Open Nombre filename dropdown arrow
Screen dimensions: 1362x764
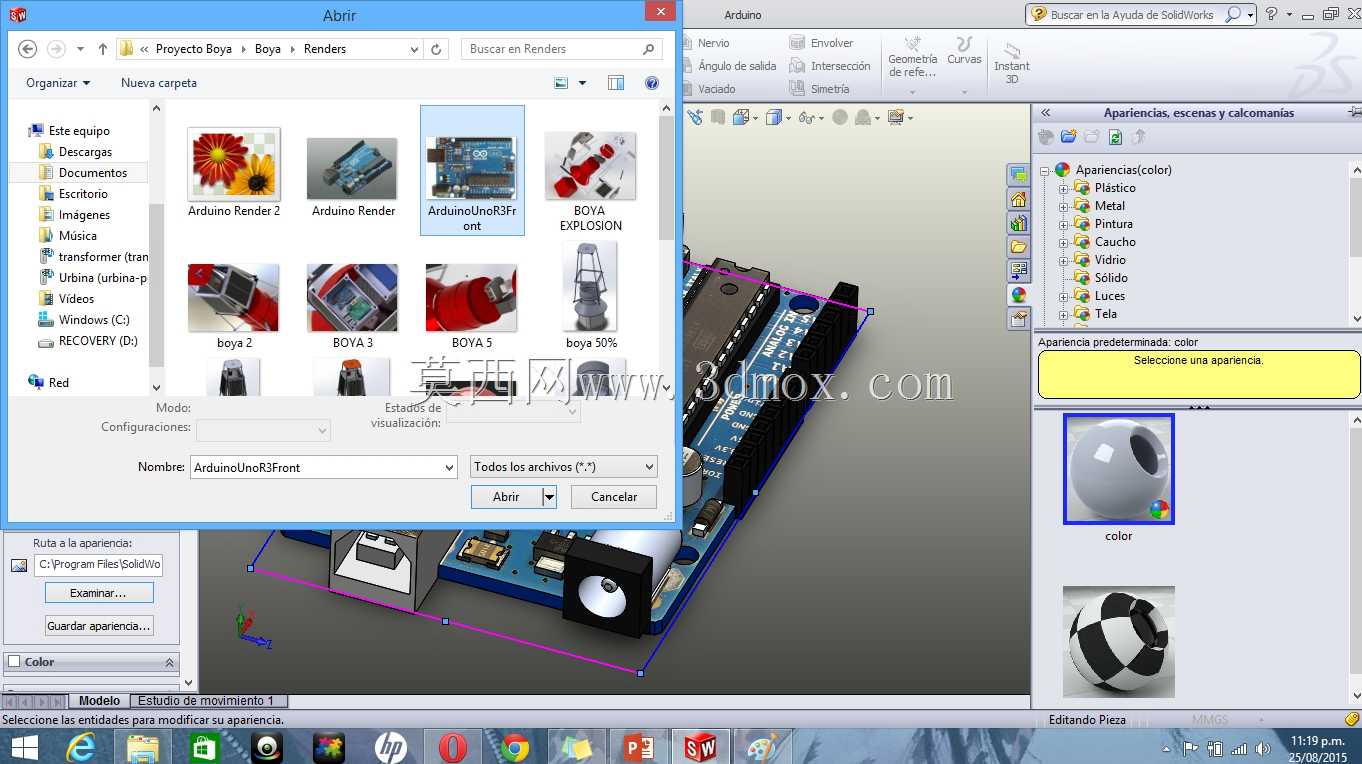pyautogui.click(x=449, y=467)
